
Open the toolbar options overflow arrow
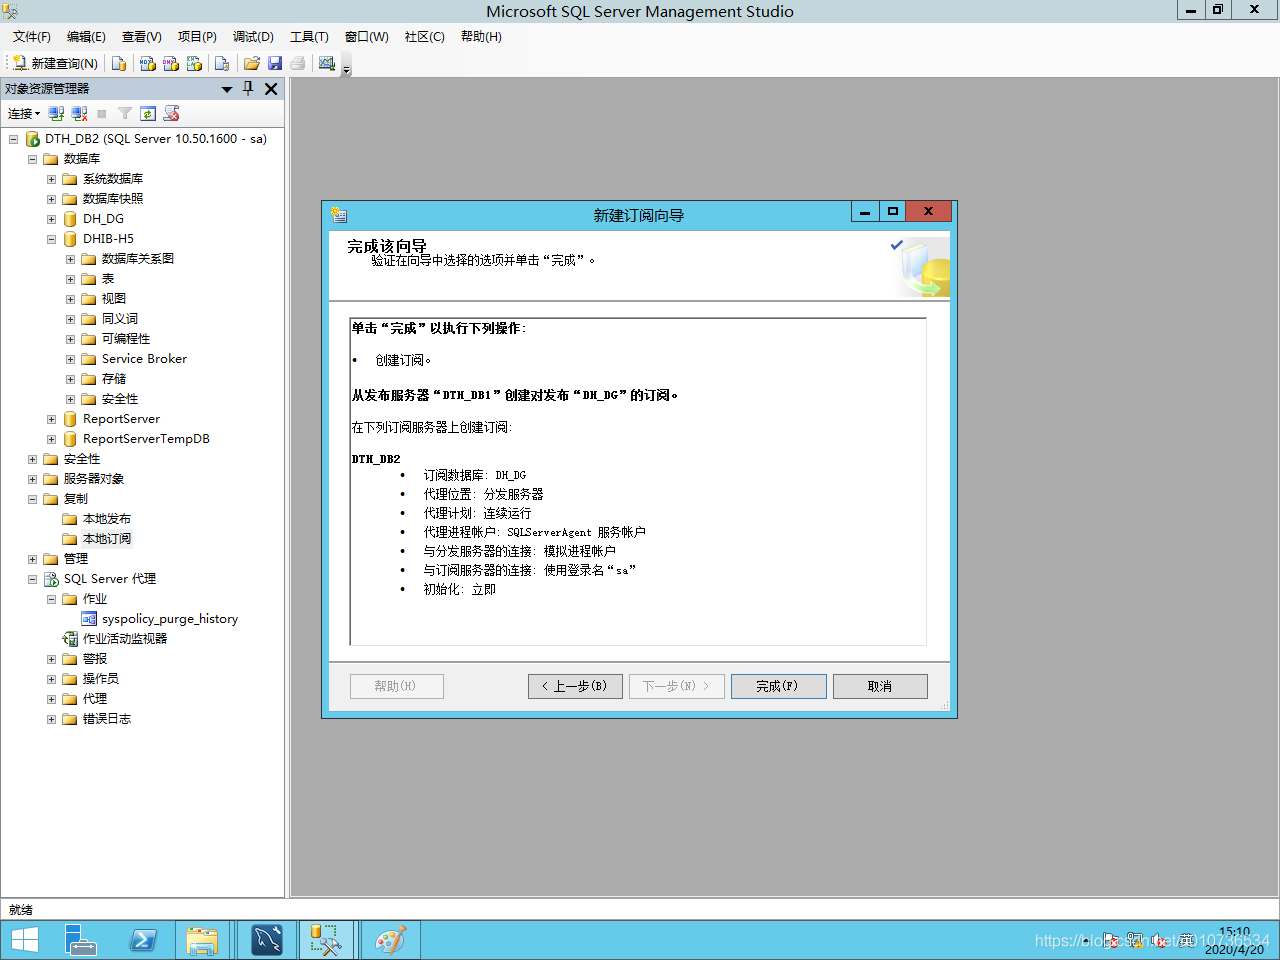[x=347, y=68]
